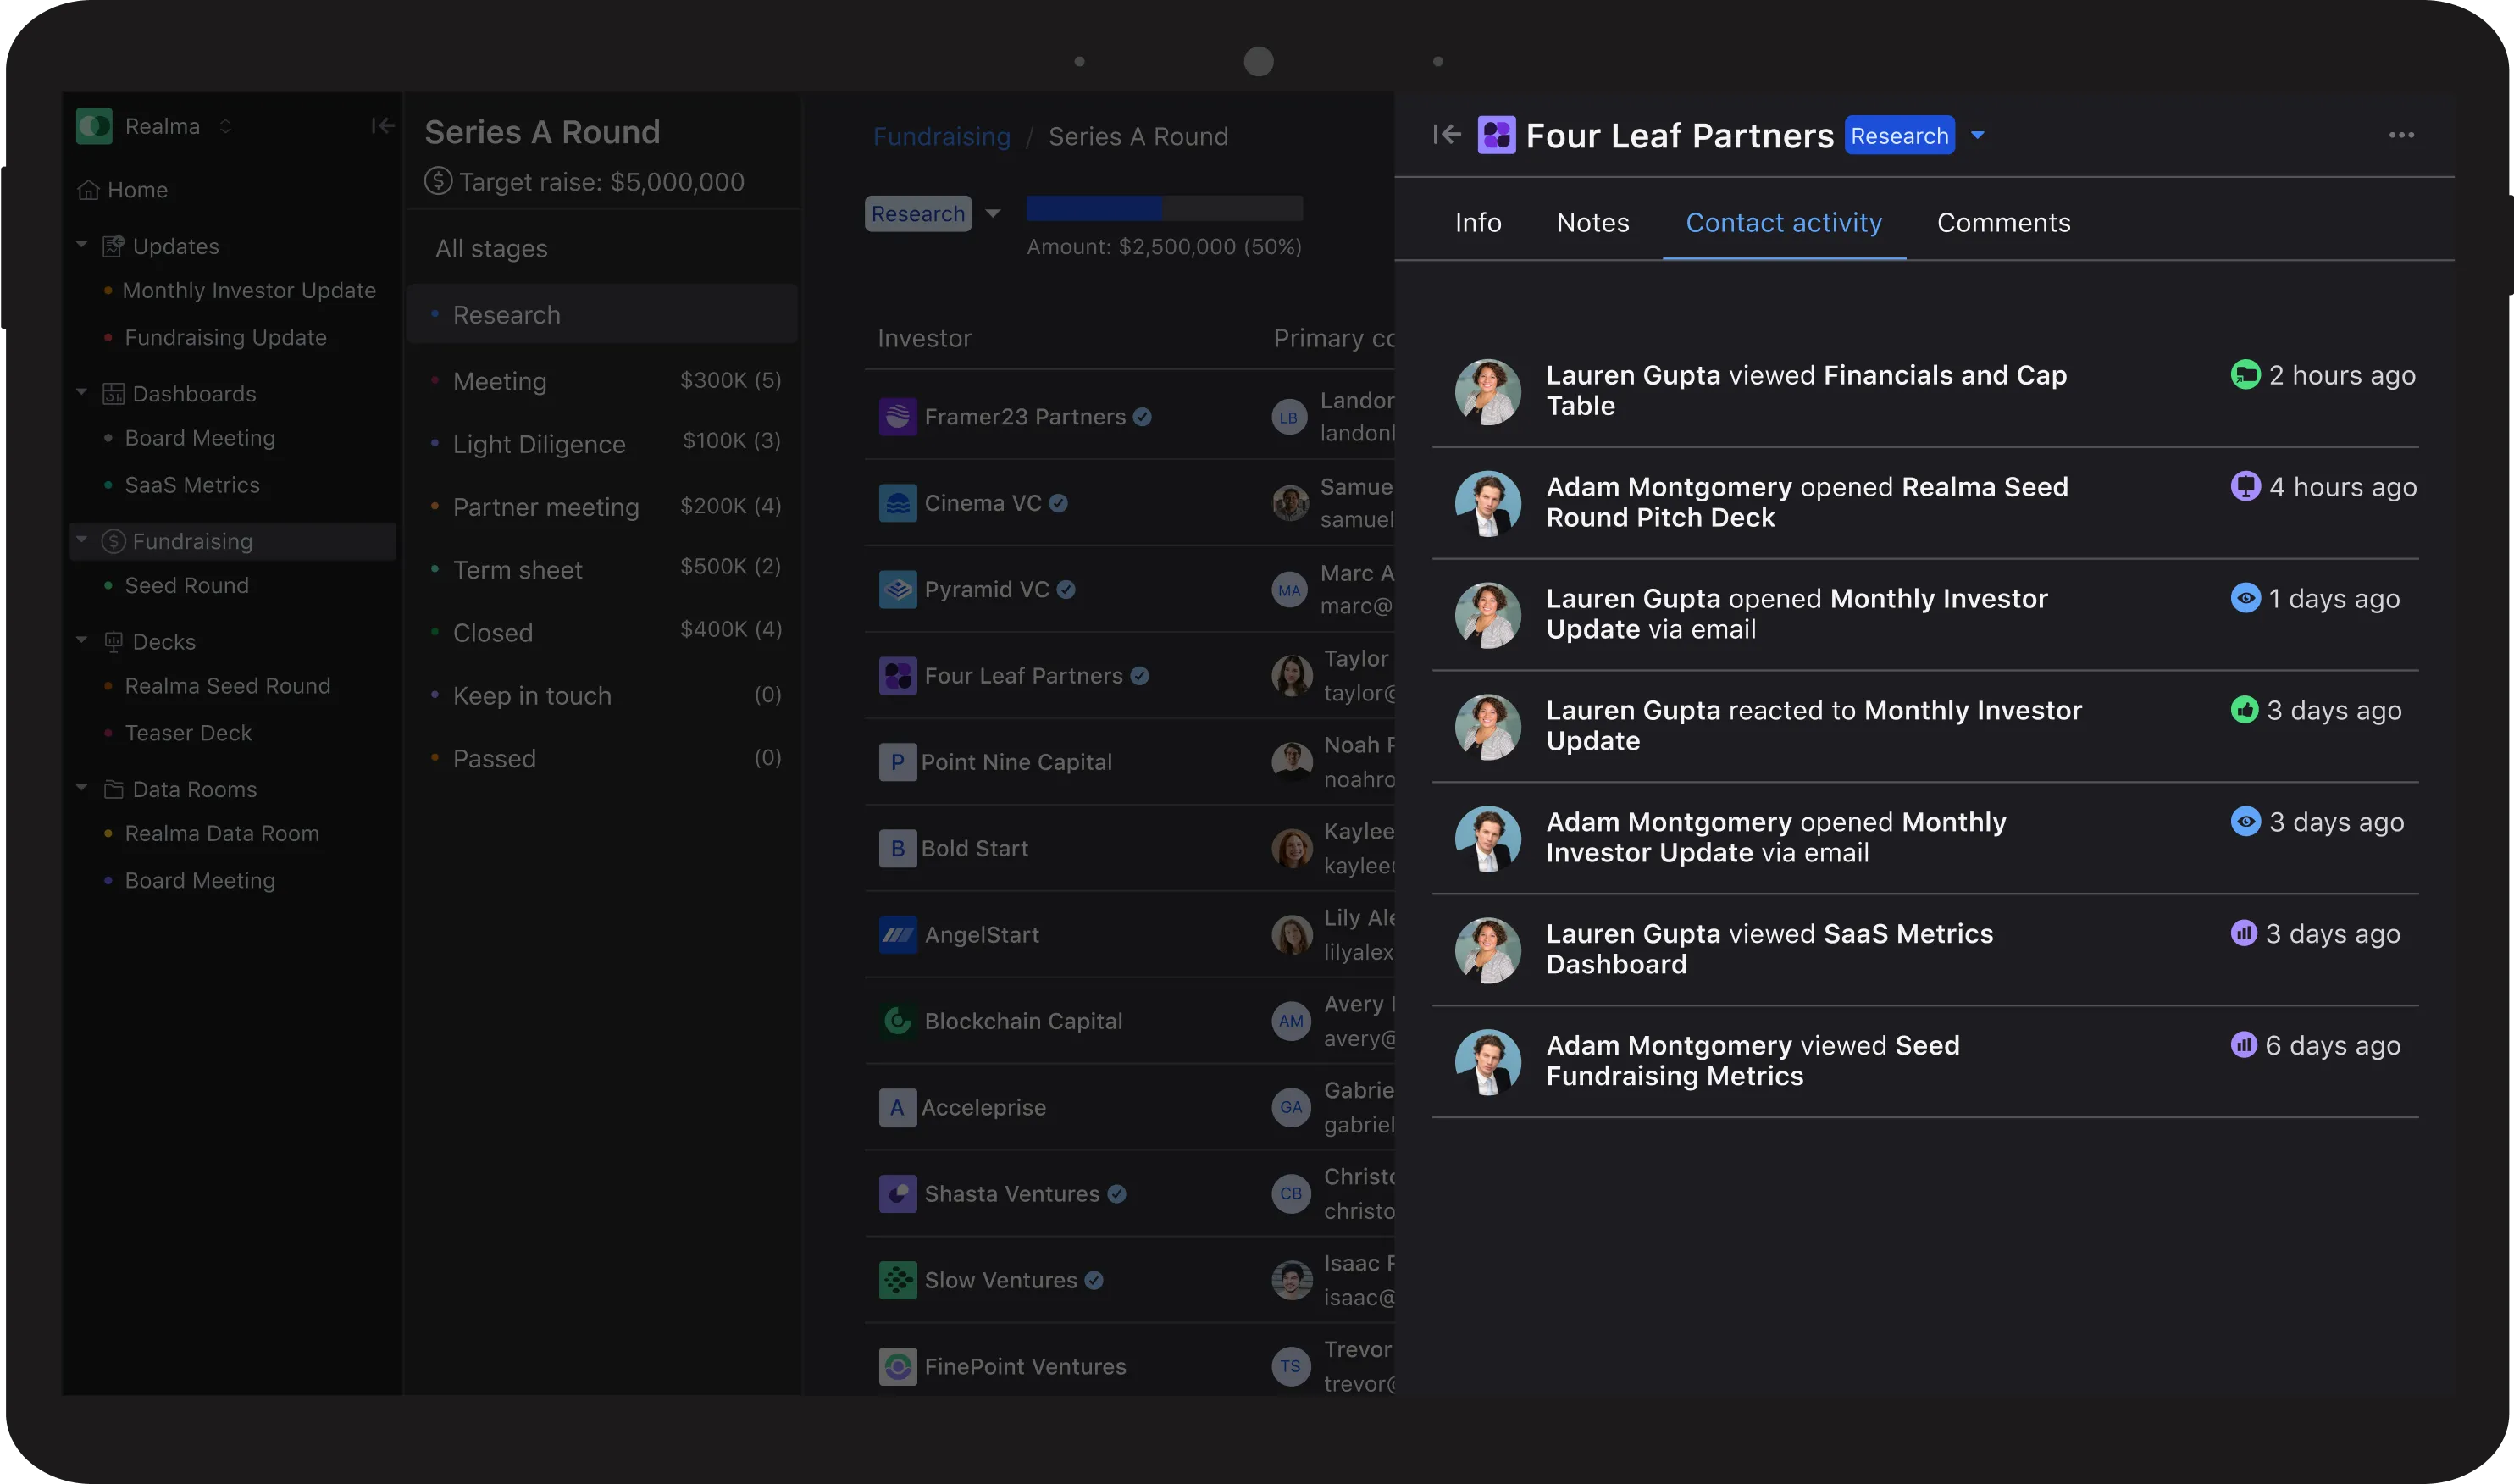This screenshot has width=2514, height=1484.
Task: Click the Blockchain Capital logo icon
Action: tap(897, 1021)
